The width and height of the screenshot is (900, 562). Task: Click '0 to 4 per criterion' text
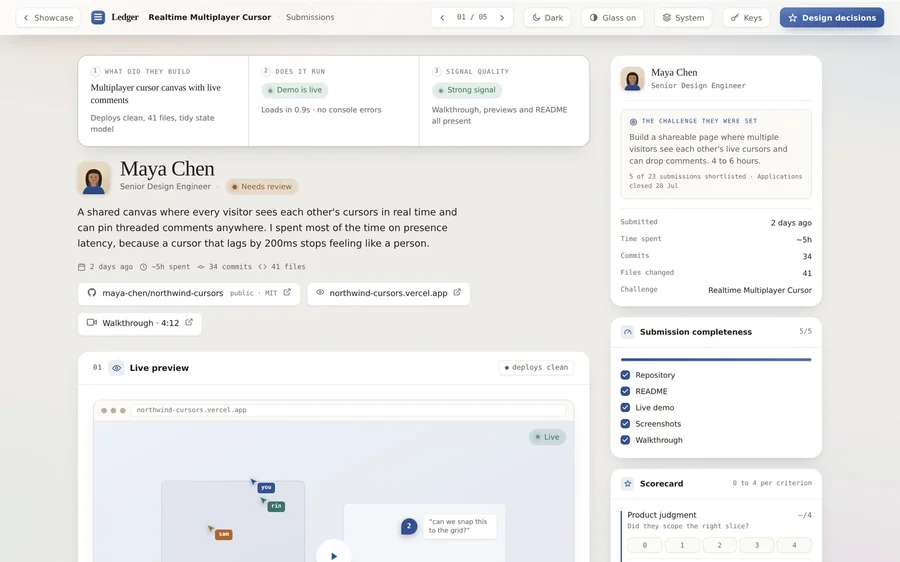pyautogui.click(x=772, y=483)
